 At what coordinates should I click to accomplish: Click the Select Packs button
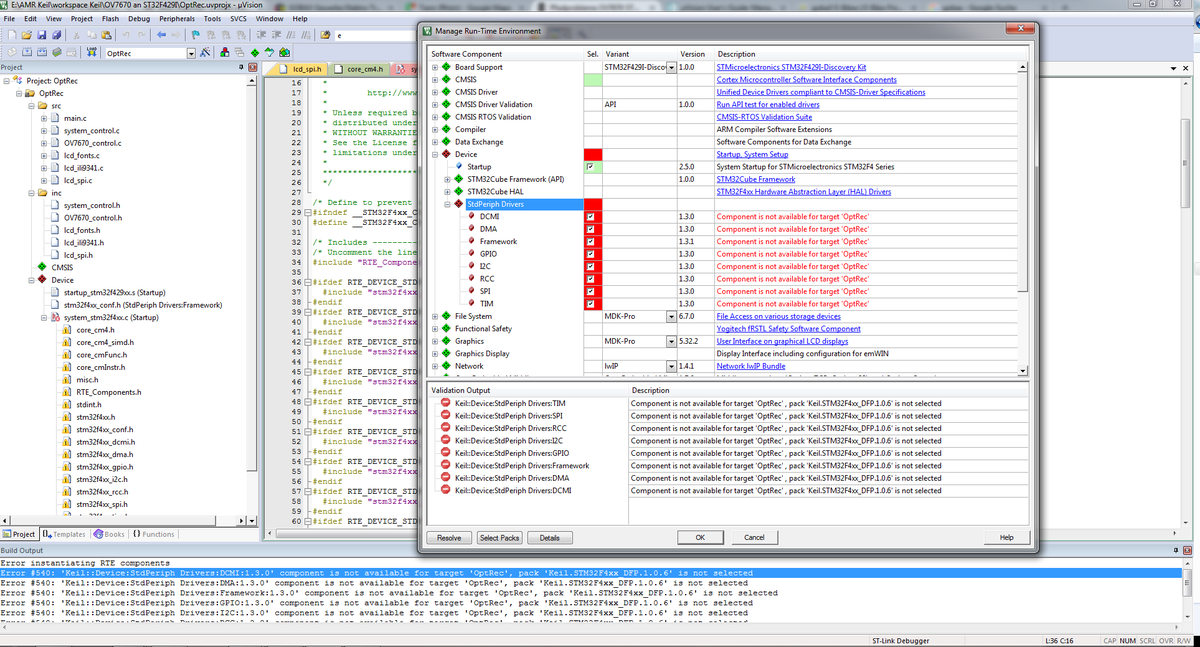pos(499,537)
